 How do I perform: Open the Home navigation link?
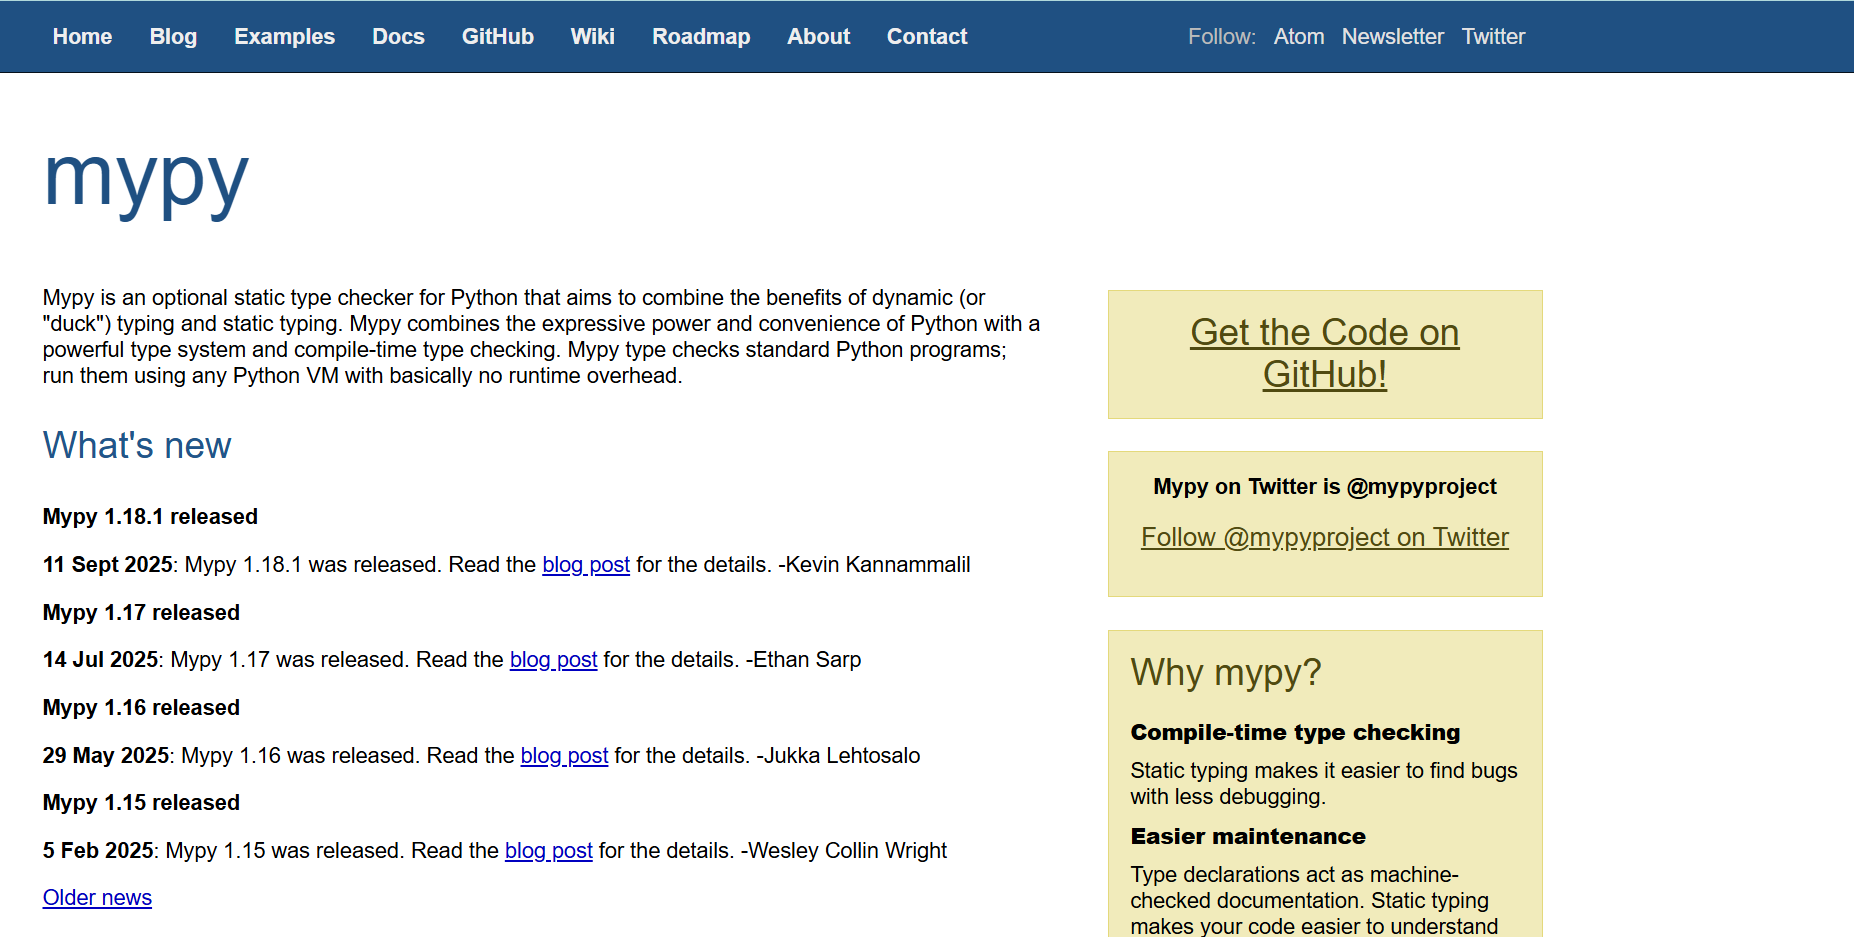[82, 37]
